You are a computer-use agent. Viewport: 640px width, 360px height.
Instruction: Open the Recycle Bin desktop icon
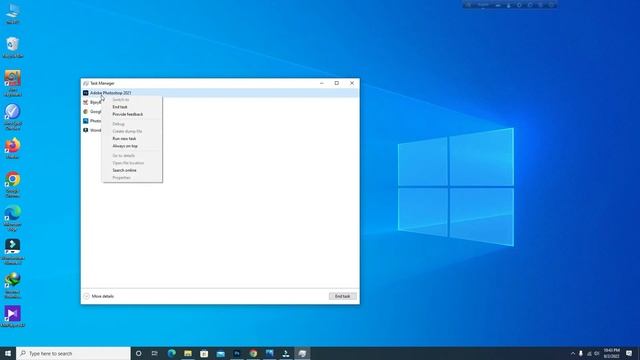13,47
